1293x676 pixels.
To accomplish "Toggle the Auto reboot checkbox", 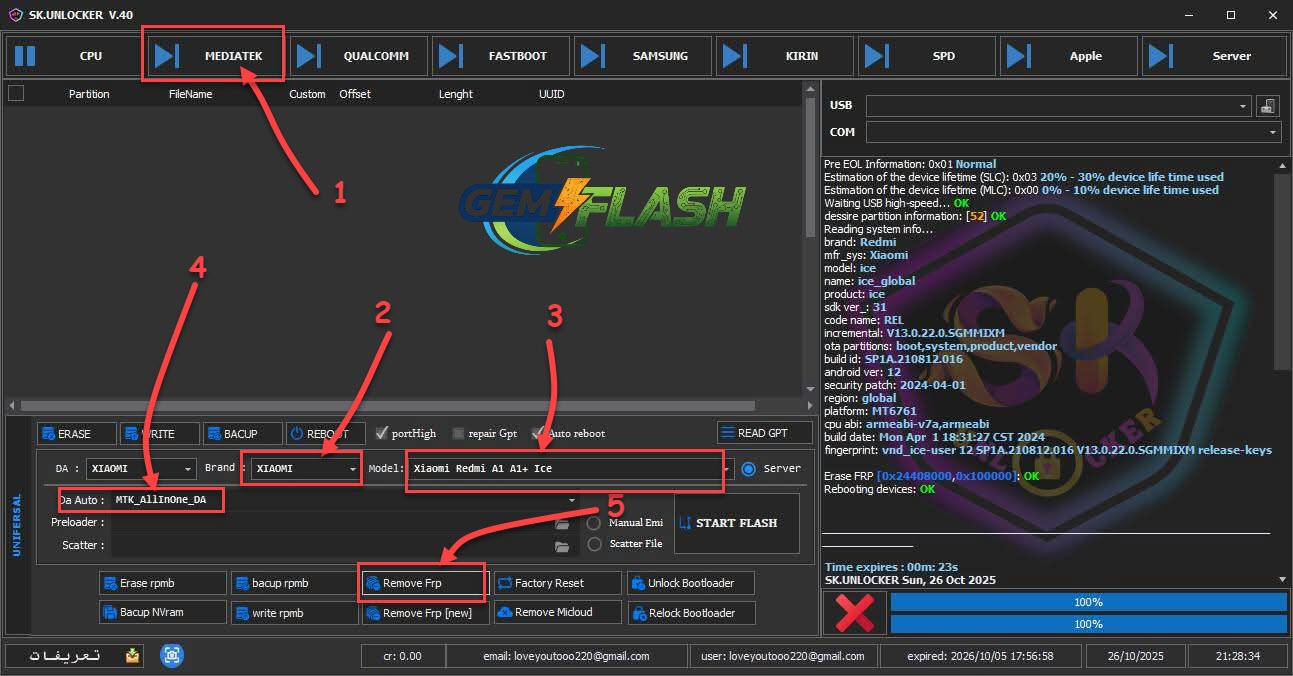I will tap(538, 433).
